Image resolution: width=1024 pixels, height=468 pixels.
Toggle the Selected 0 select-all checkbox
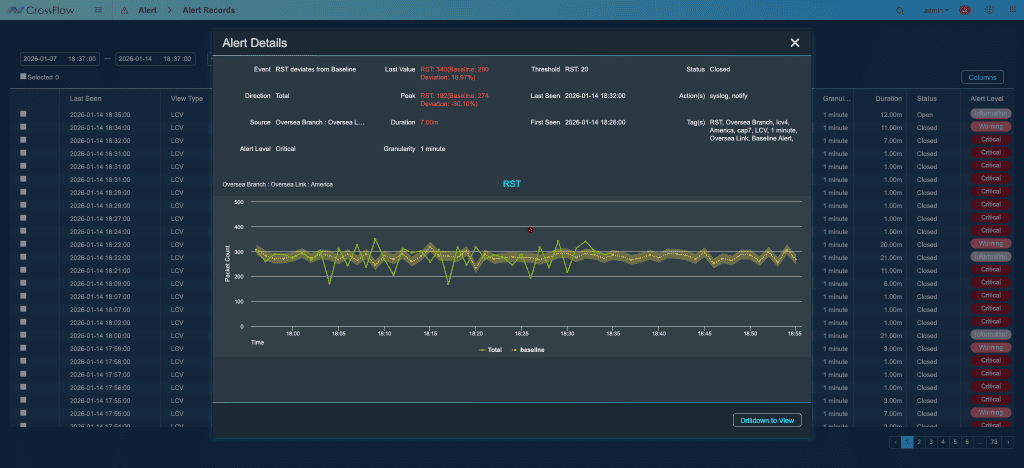click(x=23, y=77)
